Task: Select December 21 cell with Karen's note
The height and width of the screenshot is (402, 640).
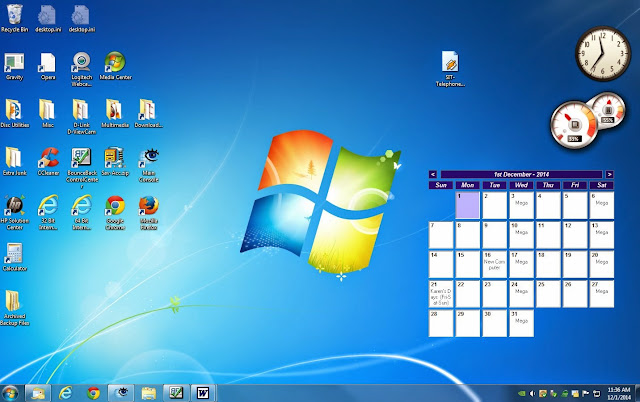Action: coord(441,294)
